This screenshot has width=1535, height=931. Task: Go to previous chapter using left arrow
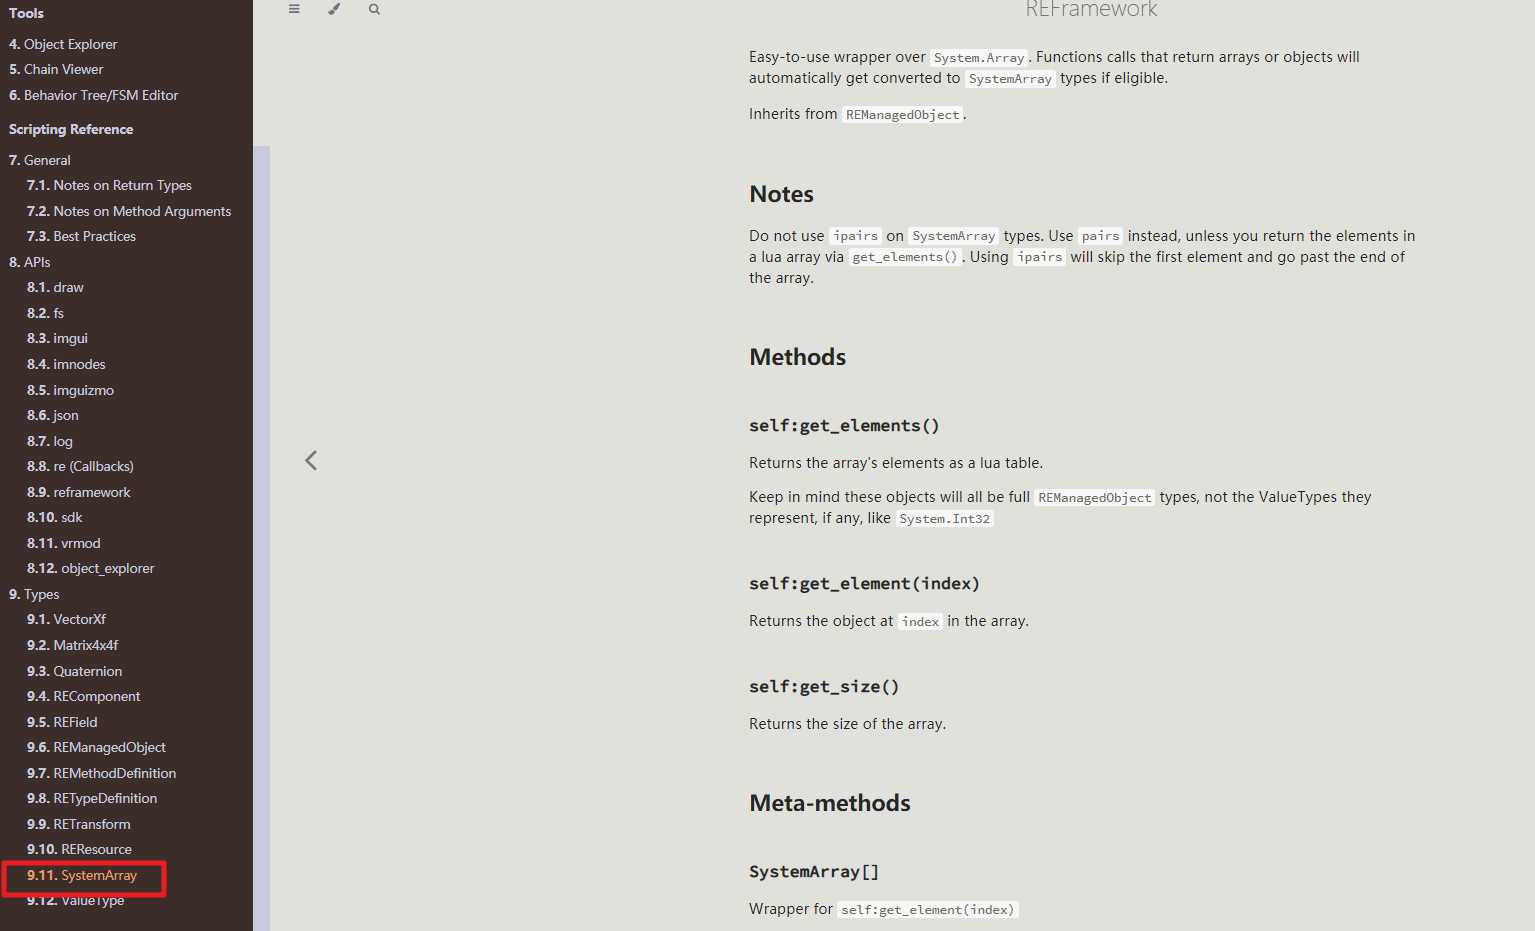click(311, 460)
